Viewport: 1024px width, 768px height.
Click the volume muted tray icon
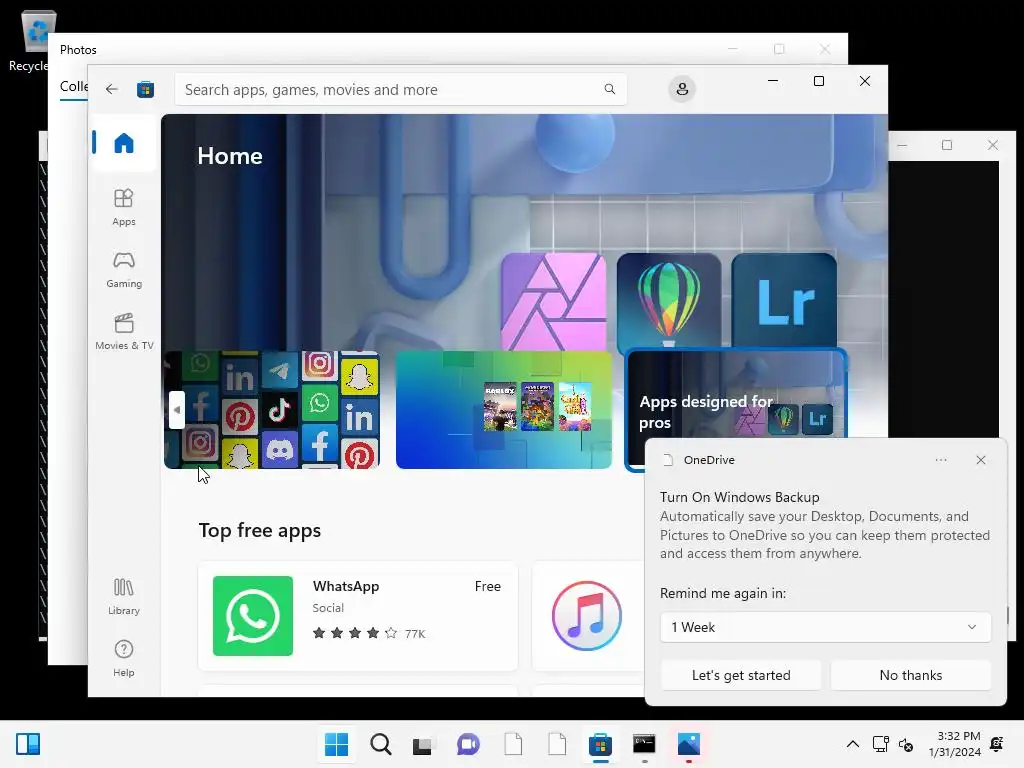pos(906,744)
